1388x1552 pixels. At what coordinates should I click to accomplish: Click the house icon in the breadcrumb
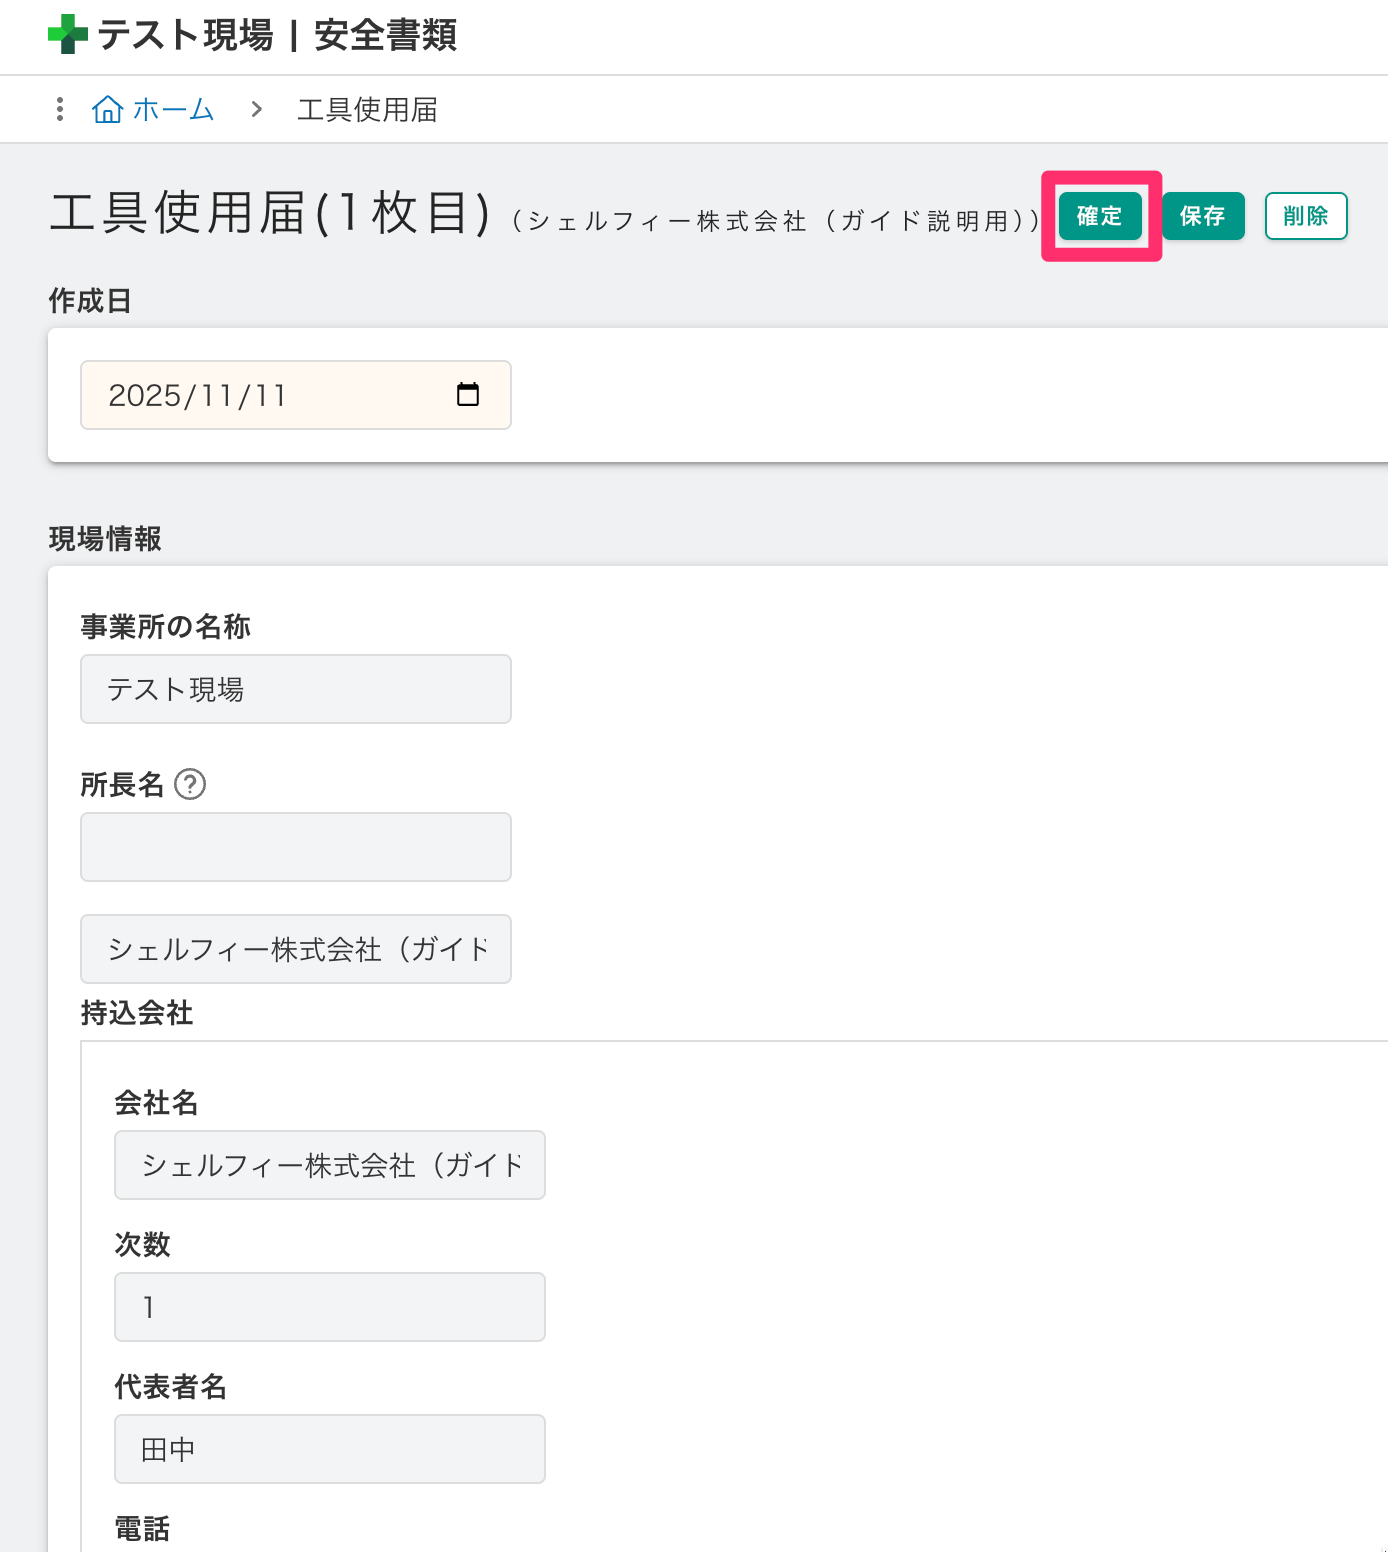pyautogui.click(x=107, y=109)
